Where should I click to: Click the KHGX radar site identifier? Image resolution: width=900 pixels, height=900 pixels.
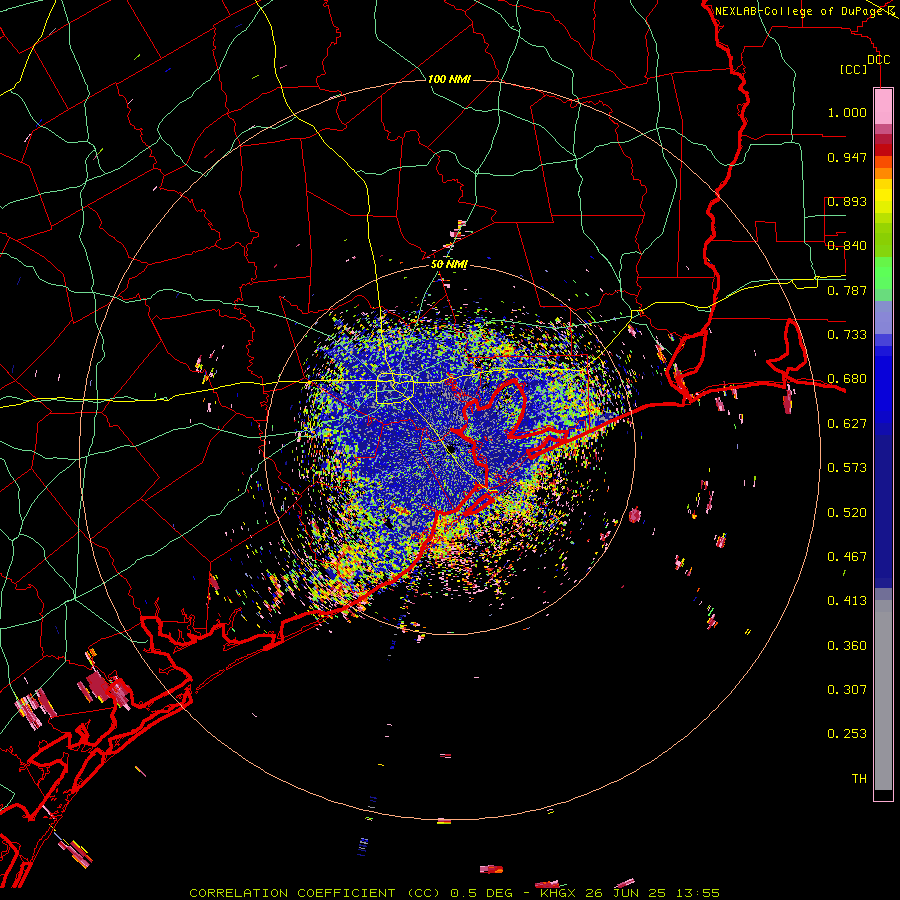[x=557, y=893]
